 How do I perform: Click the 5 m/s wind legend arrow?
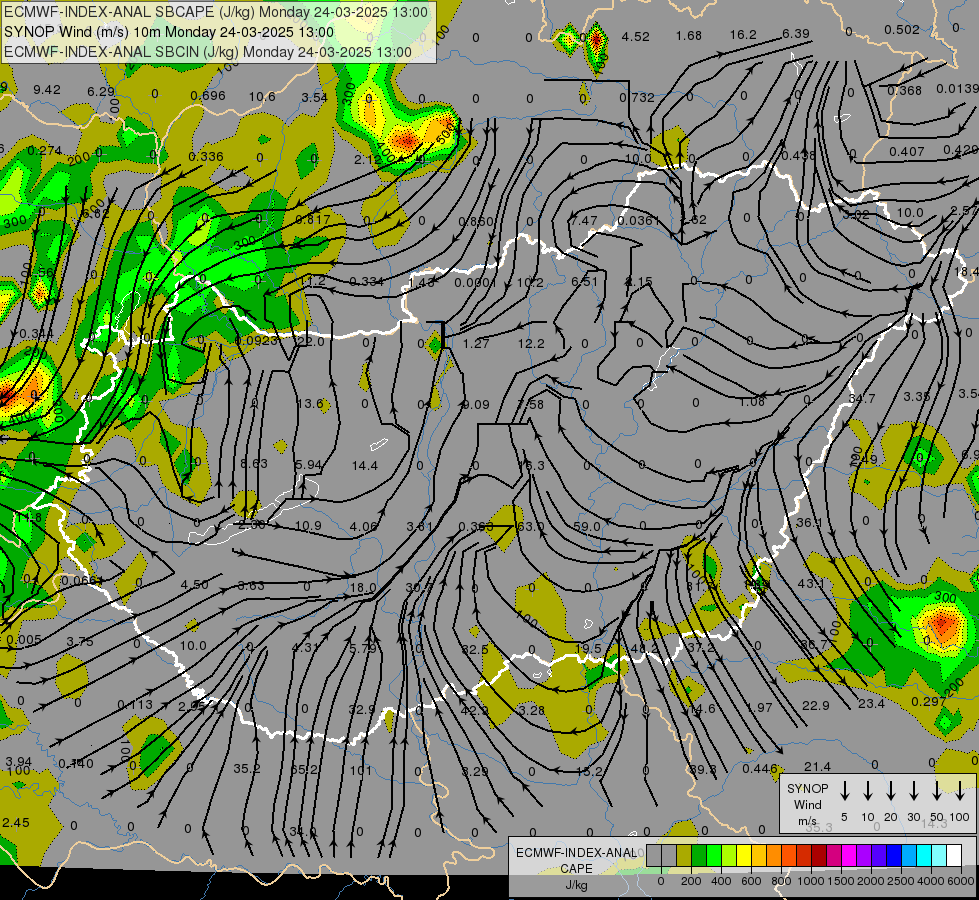click(845, 791)
